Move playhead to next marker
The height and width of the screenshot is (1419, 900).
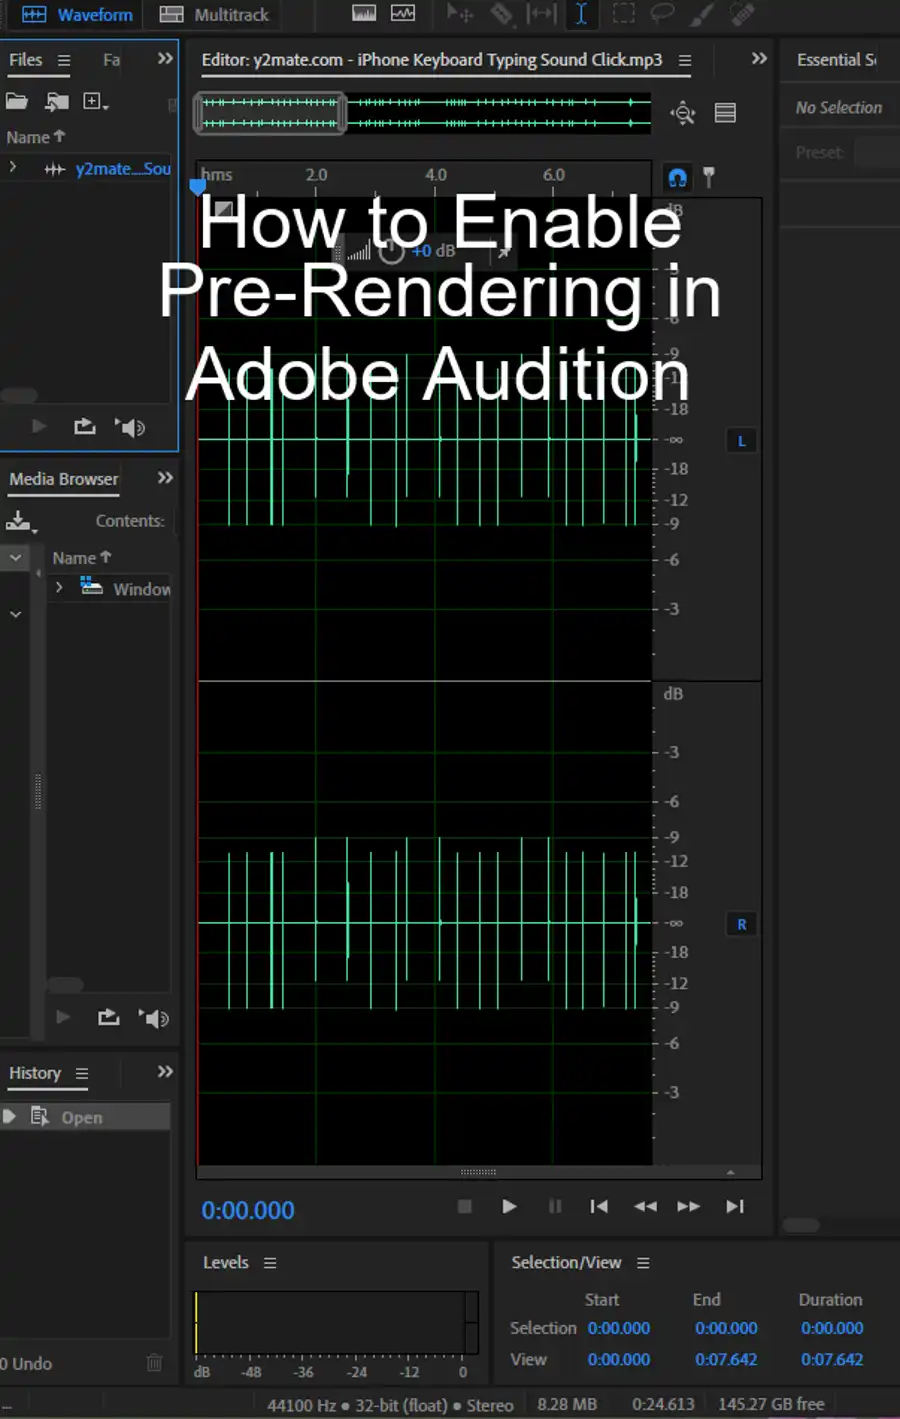(735, 1207)
